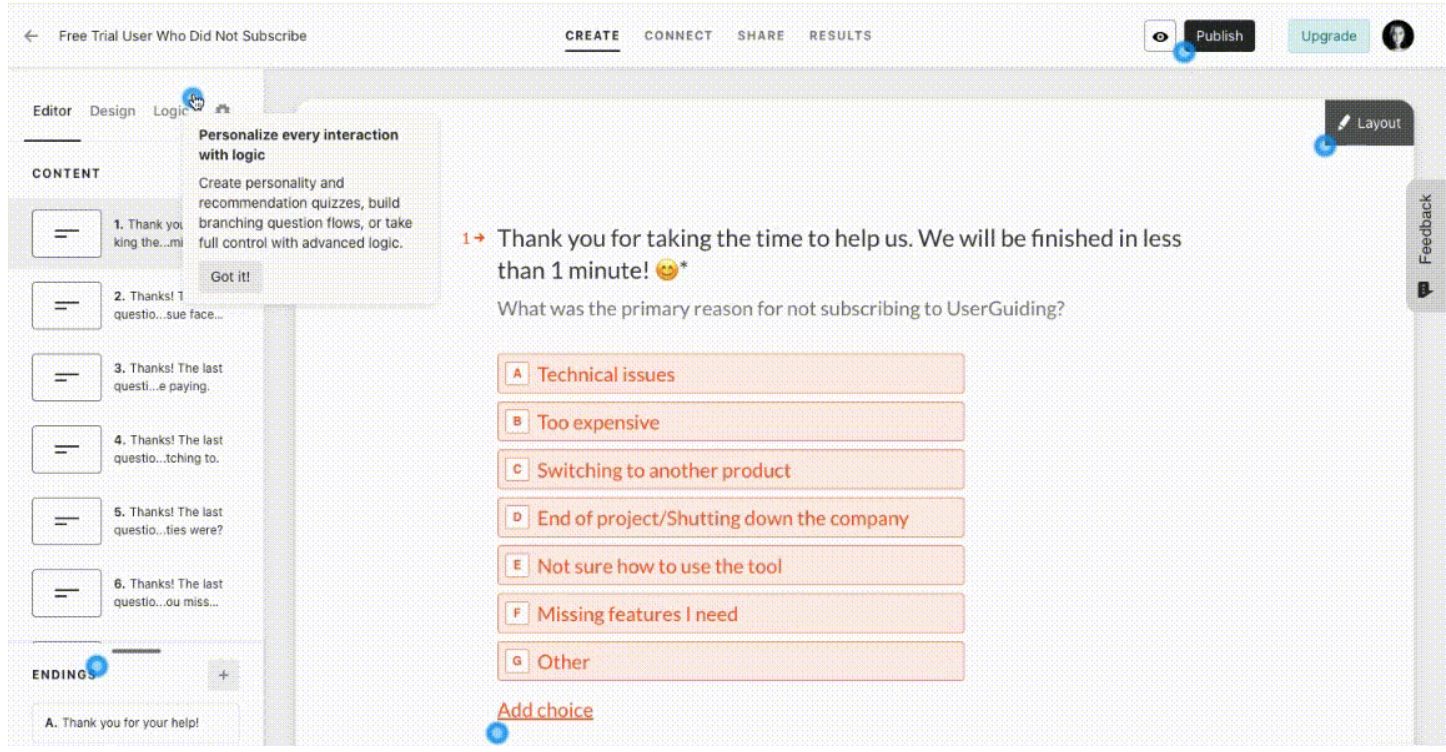
Task: Open preview with the eye icon
Action: point(1160,36)
